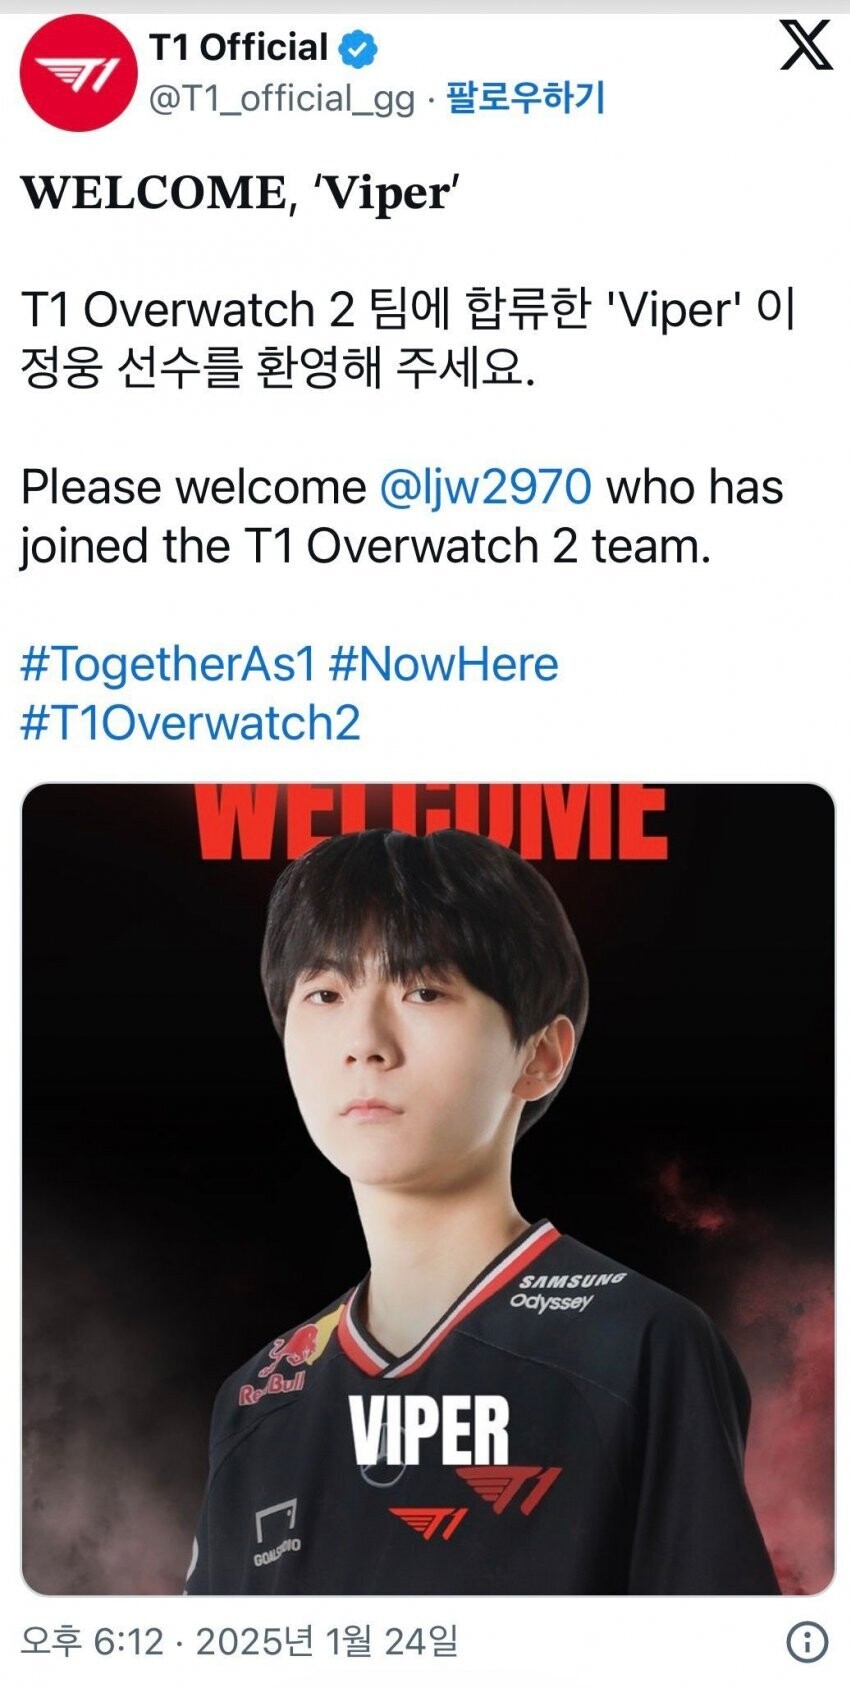The height and width of the screenshot is (1688, 850).
Task: Click the blue verified badge
Action: [357, 48]
